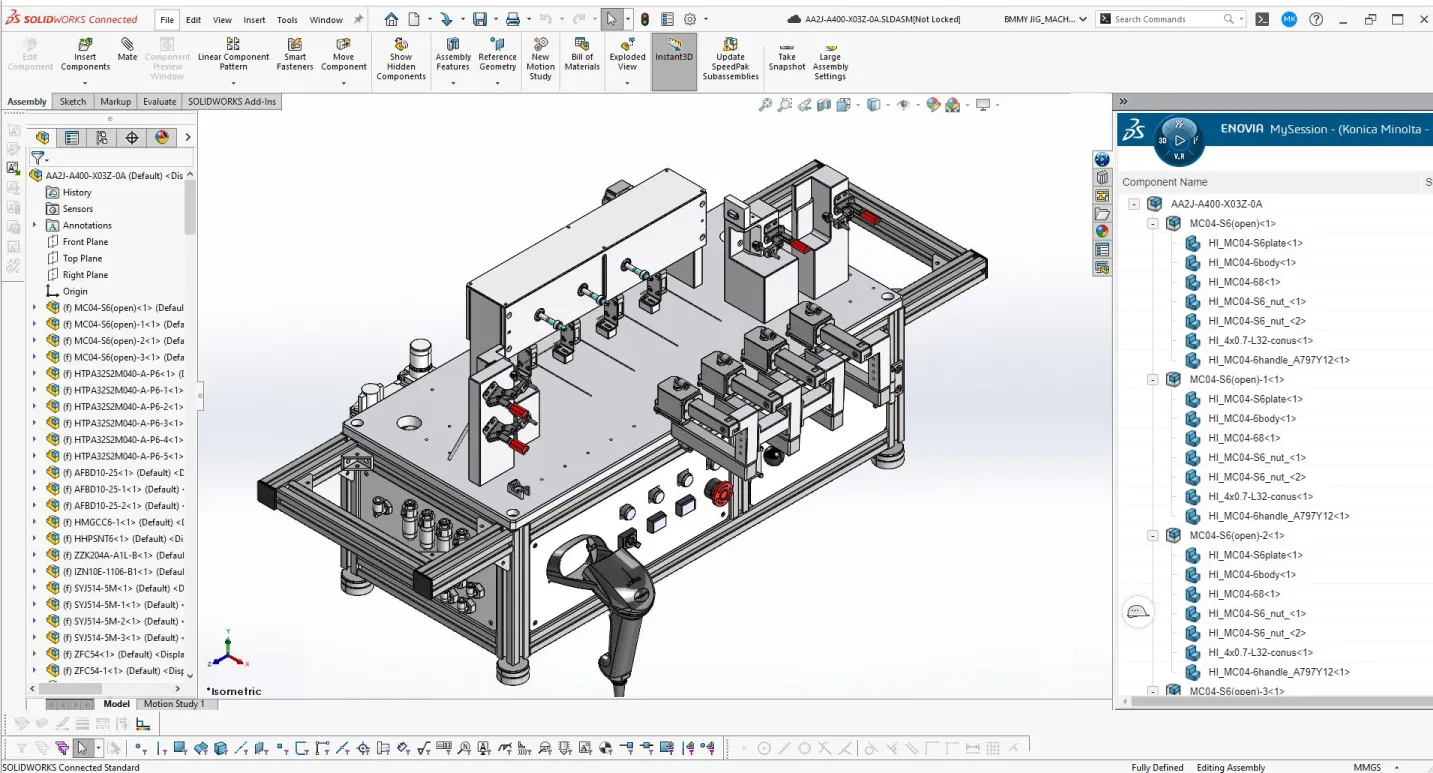Expand the Annotations tree item

(x=35, y=225)
